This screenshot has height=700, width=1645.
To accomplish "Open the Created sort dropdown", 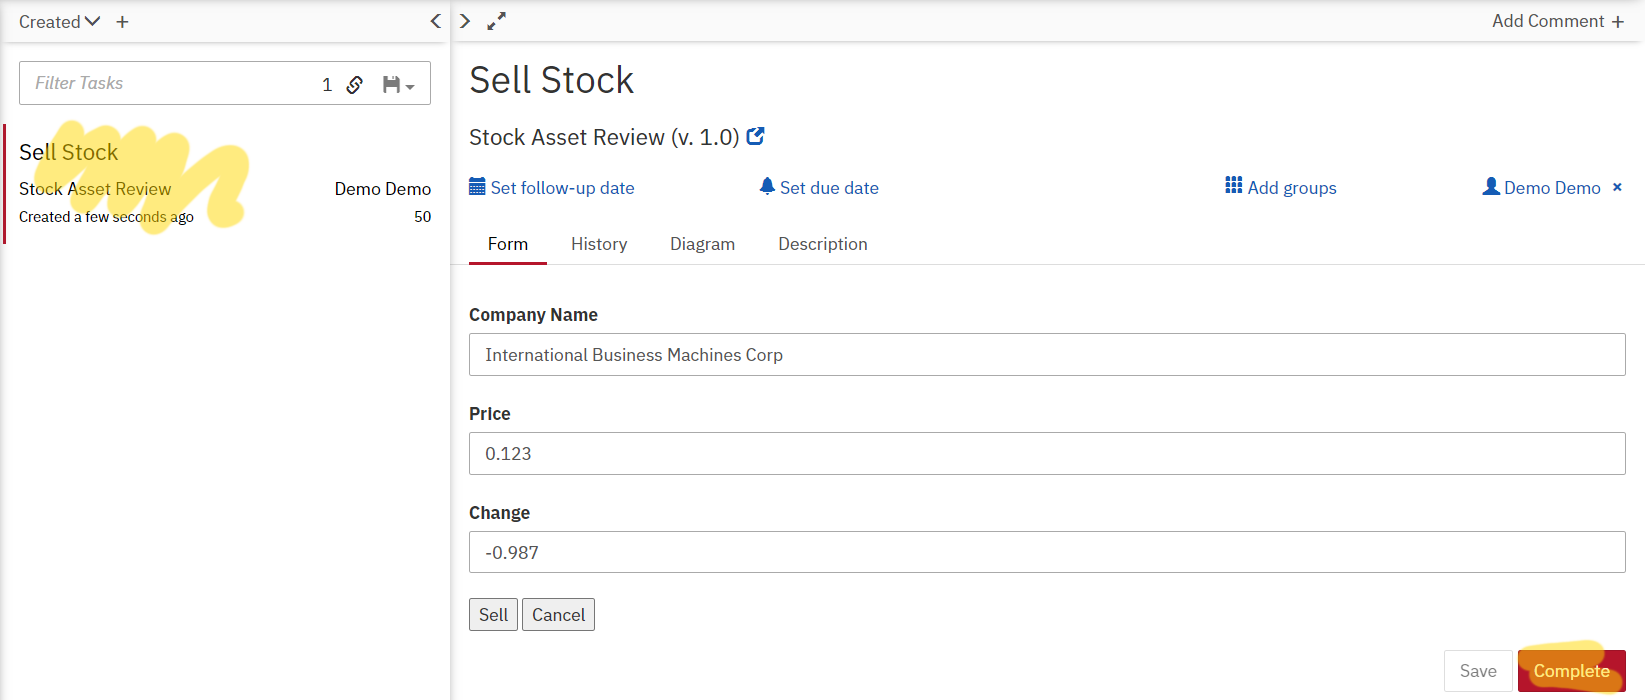I will tap(59, 22).
